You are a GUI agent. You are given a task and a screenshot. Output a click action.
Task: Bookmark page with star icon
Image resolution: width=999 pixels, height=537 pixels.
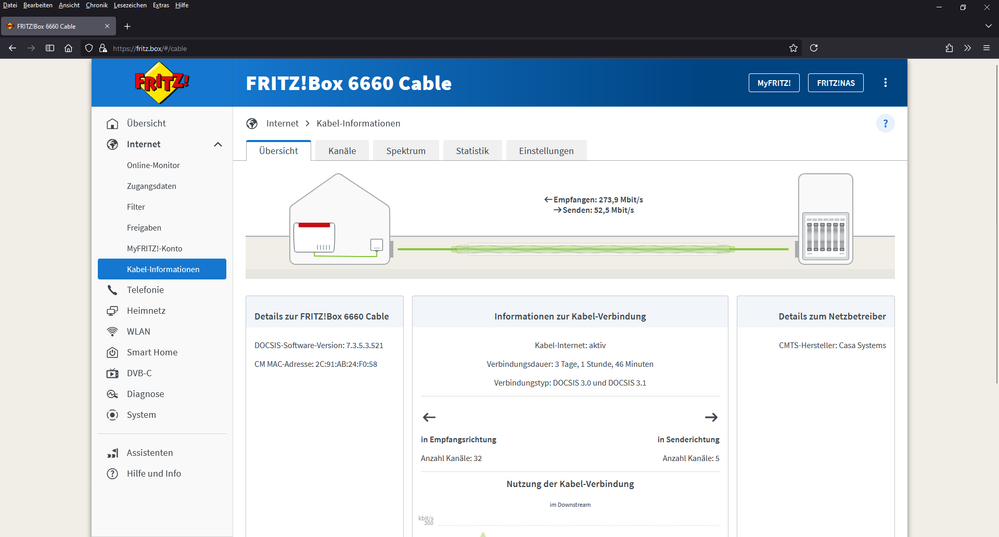coord(793,48)
